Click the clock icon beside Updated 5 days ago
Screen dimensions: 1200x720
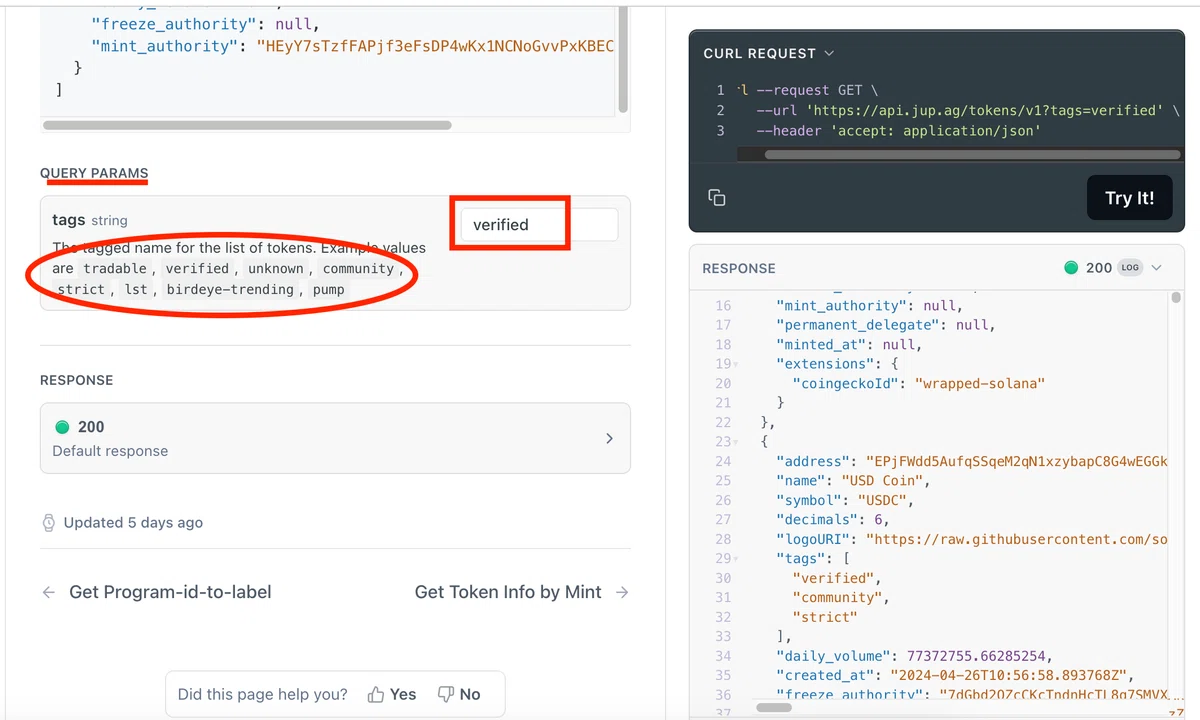[49, 522]
